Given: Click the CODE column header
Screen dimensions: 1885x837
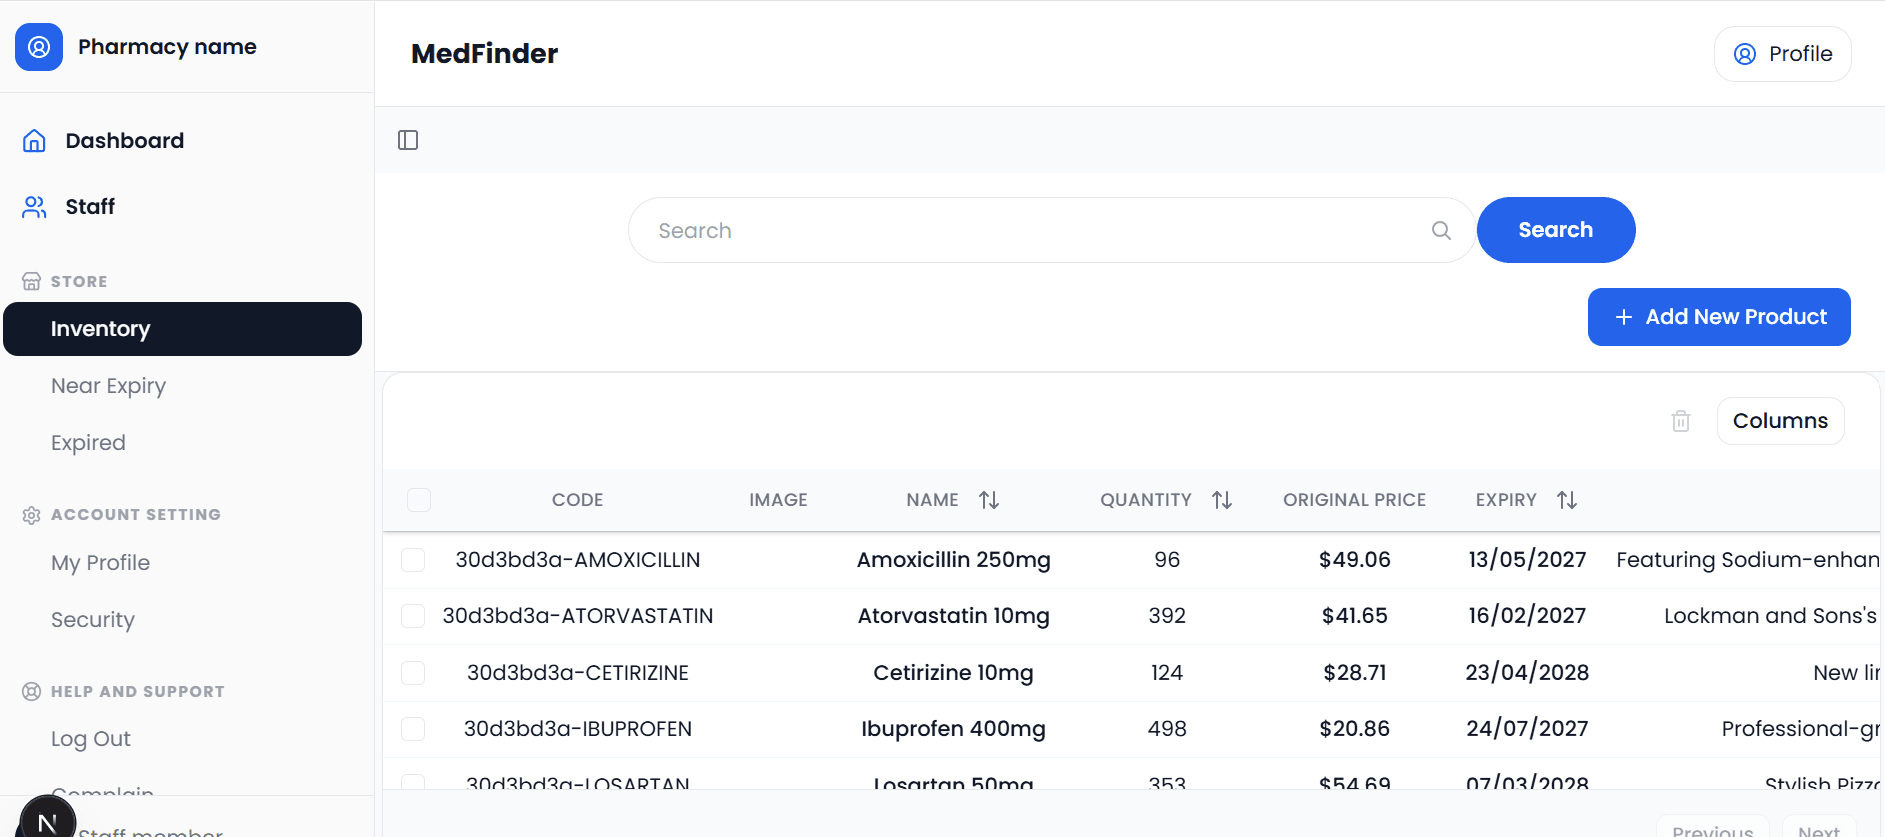Looking at the screenshot, I should click(578, 500).
